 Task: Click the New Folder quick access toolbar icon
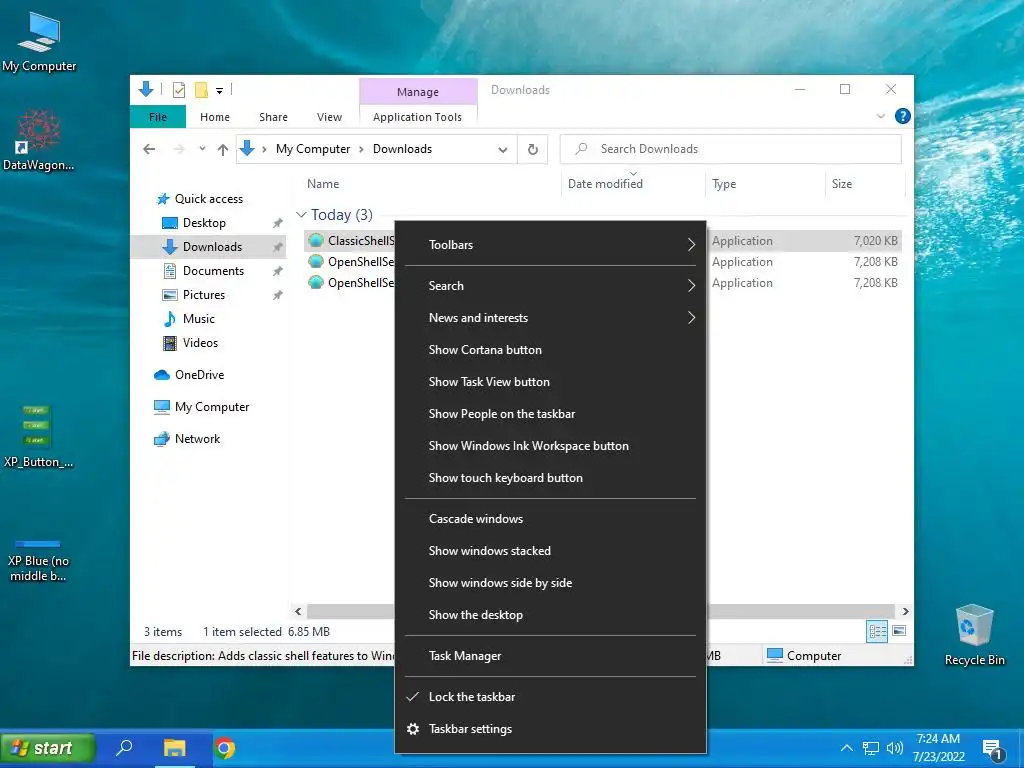pyautogui.click(x=201, y=89)
